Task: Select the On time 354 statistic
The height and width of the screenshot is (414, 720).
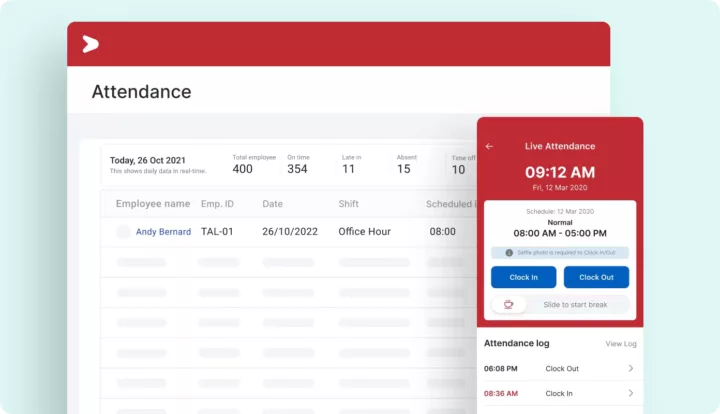Action: tap(298, 164)
